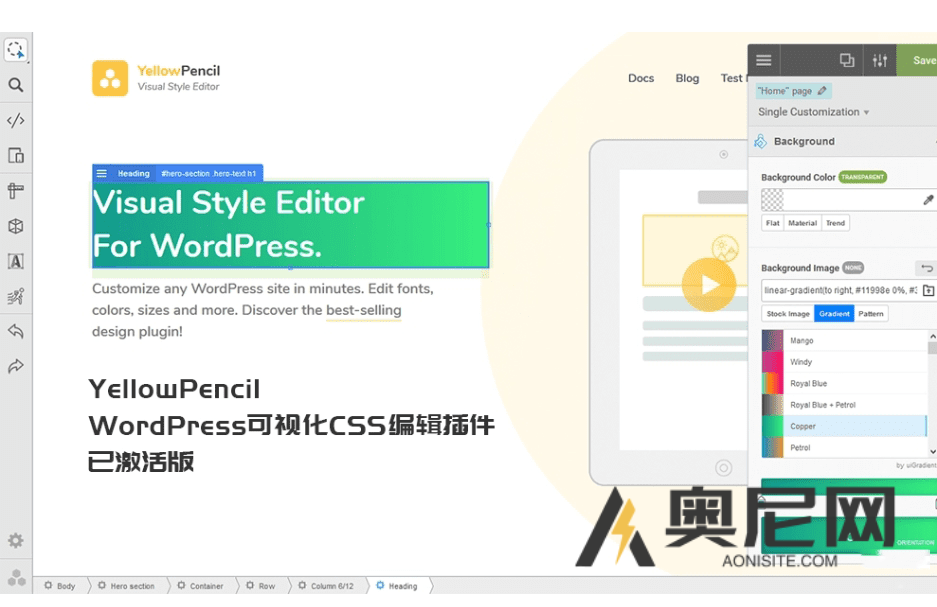Select the Visual Style Editor heading
Screen dimensions: 937x607
[x=290, y=225]
